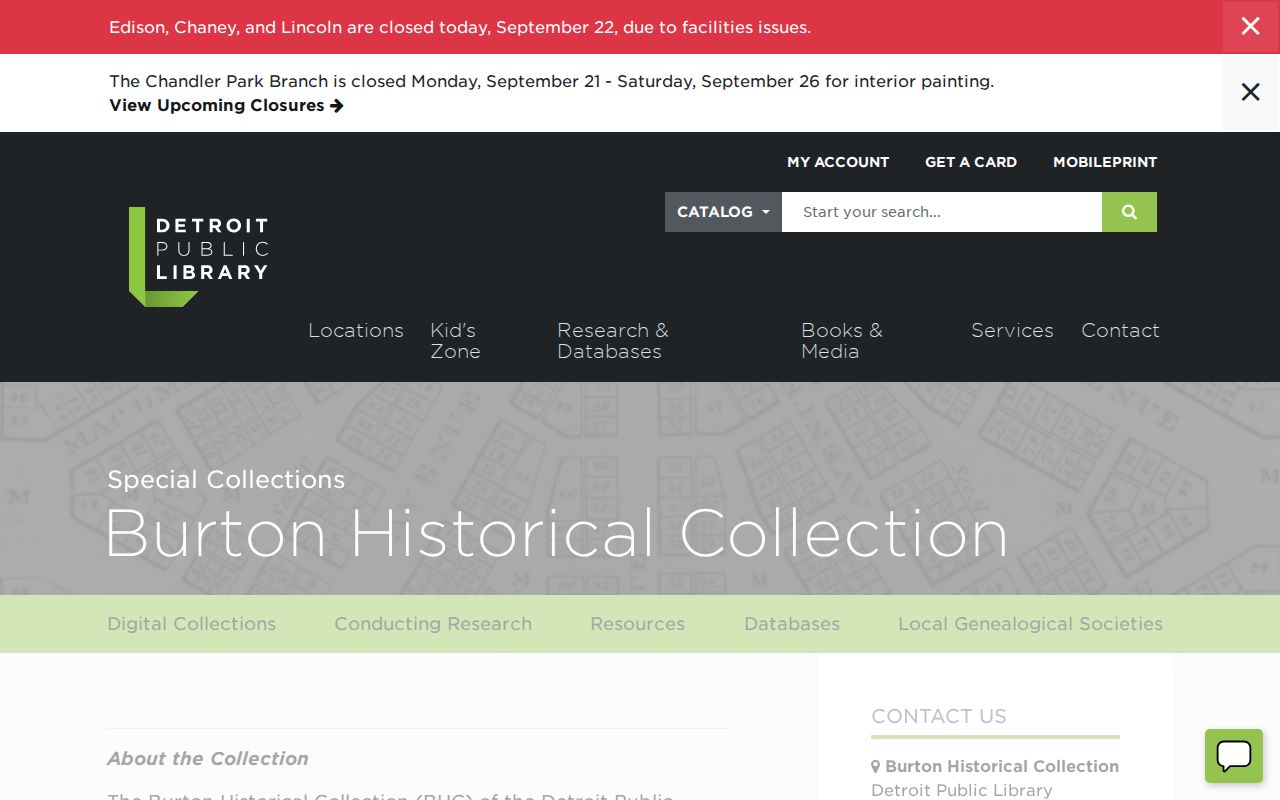Click the 'CONTACT US' sidebar heading

(x=939, y=716)
